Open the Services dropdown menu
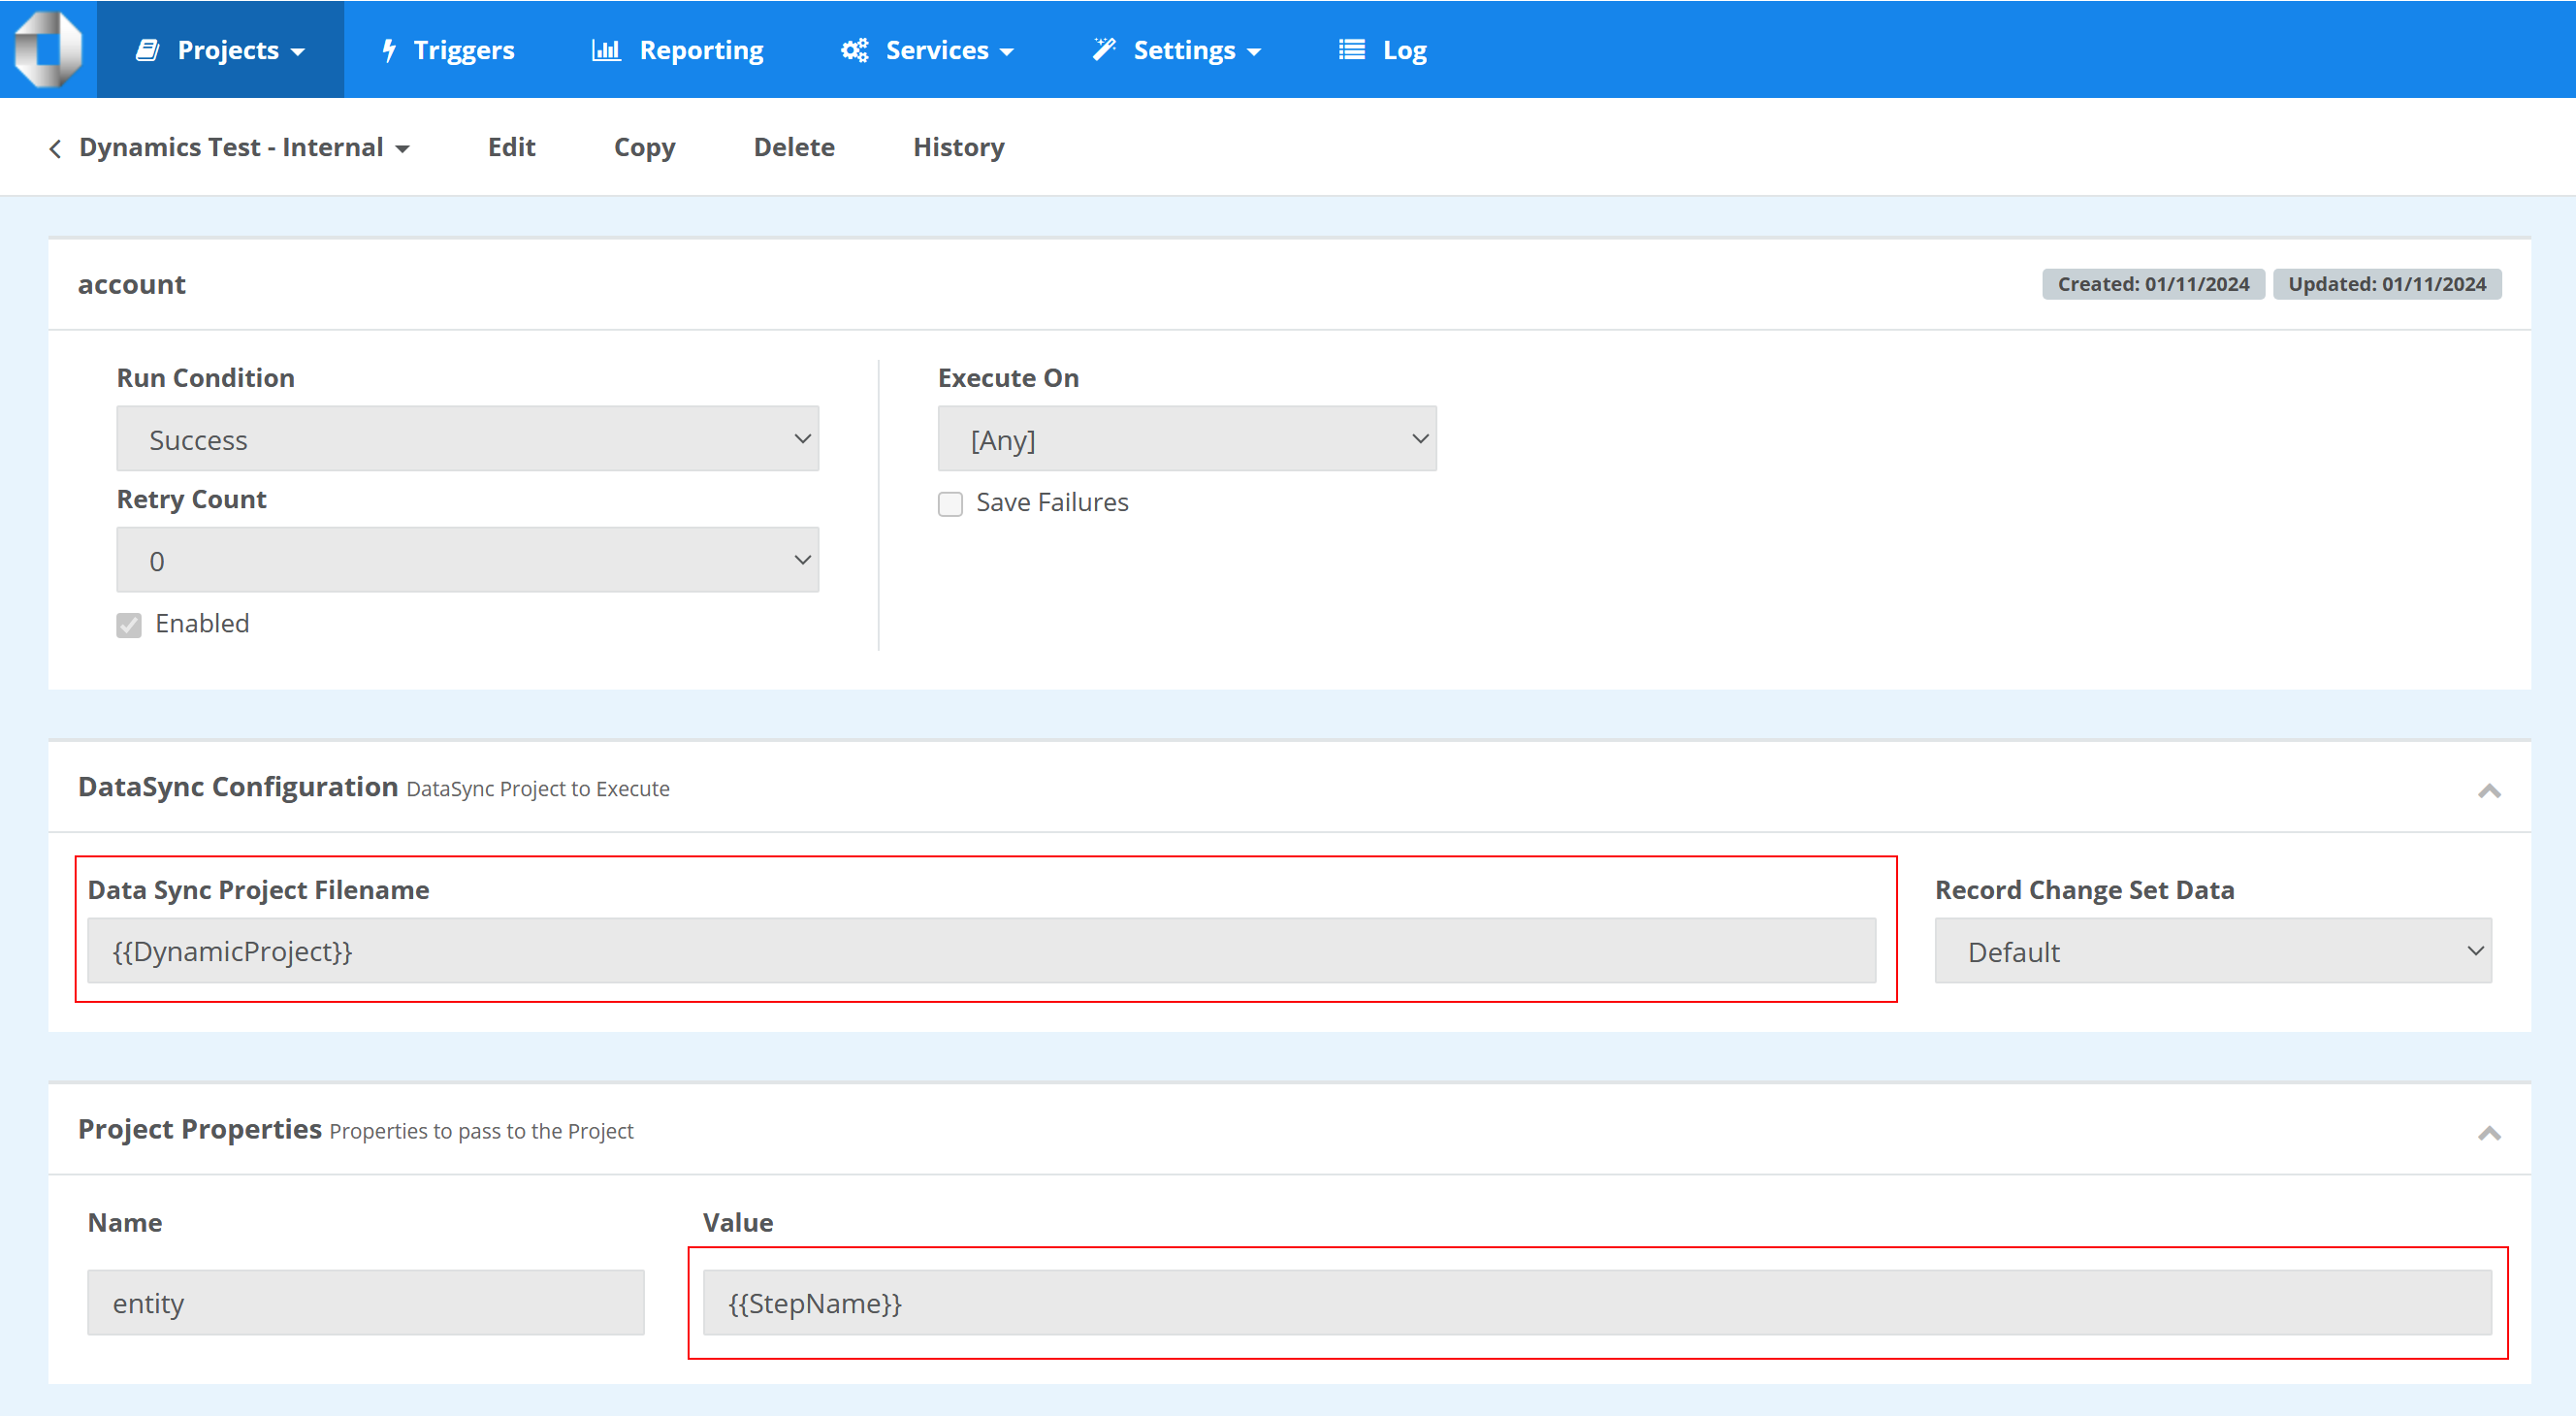2576x1416 pixels. coord(927,49)
